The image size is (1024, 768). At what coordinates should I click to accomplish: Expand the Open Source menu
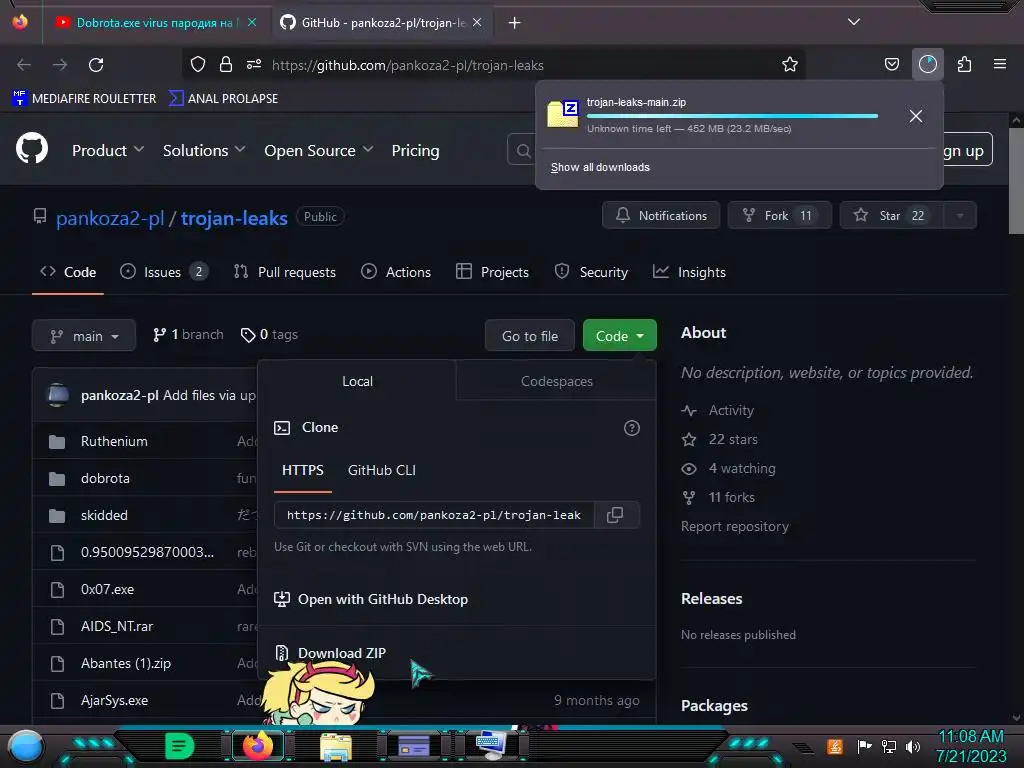click(319, 150)
